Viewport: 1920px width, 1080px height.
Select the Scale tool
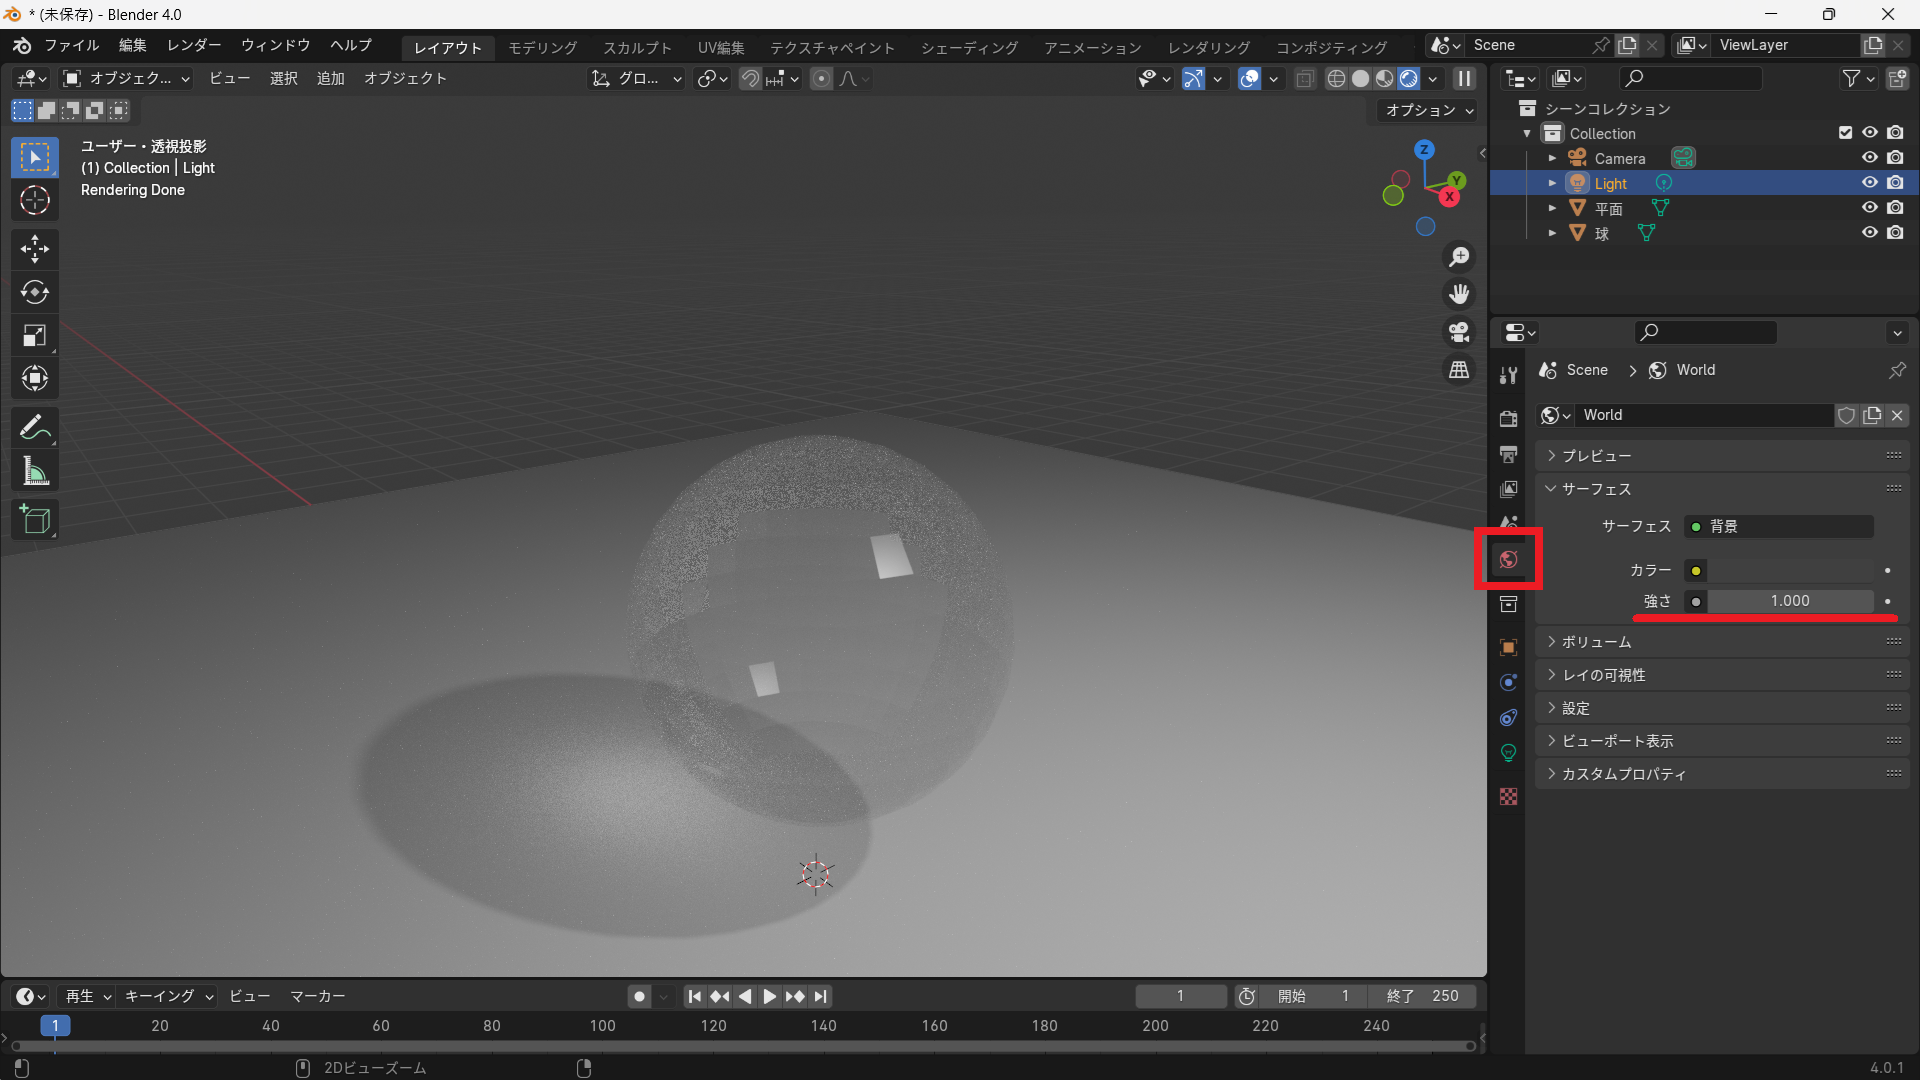coord(35,336)
